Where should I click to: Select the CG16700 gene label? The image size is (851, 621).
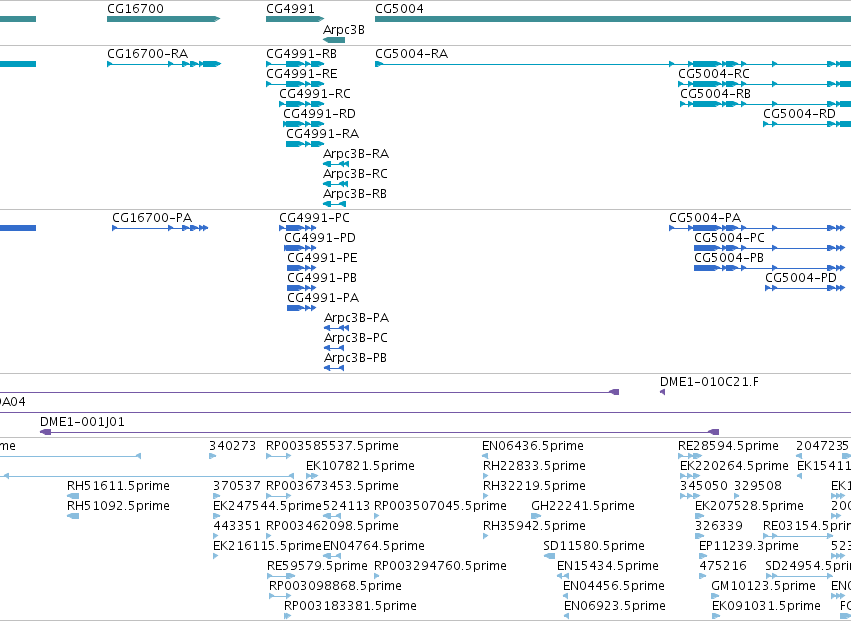(x=135, y=9)
